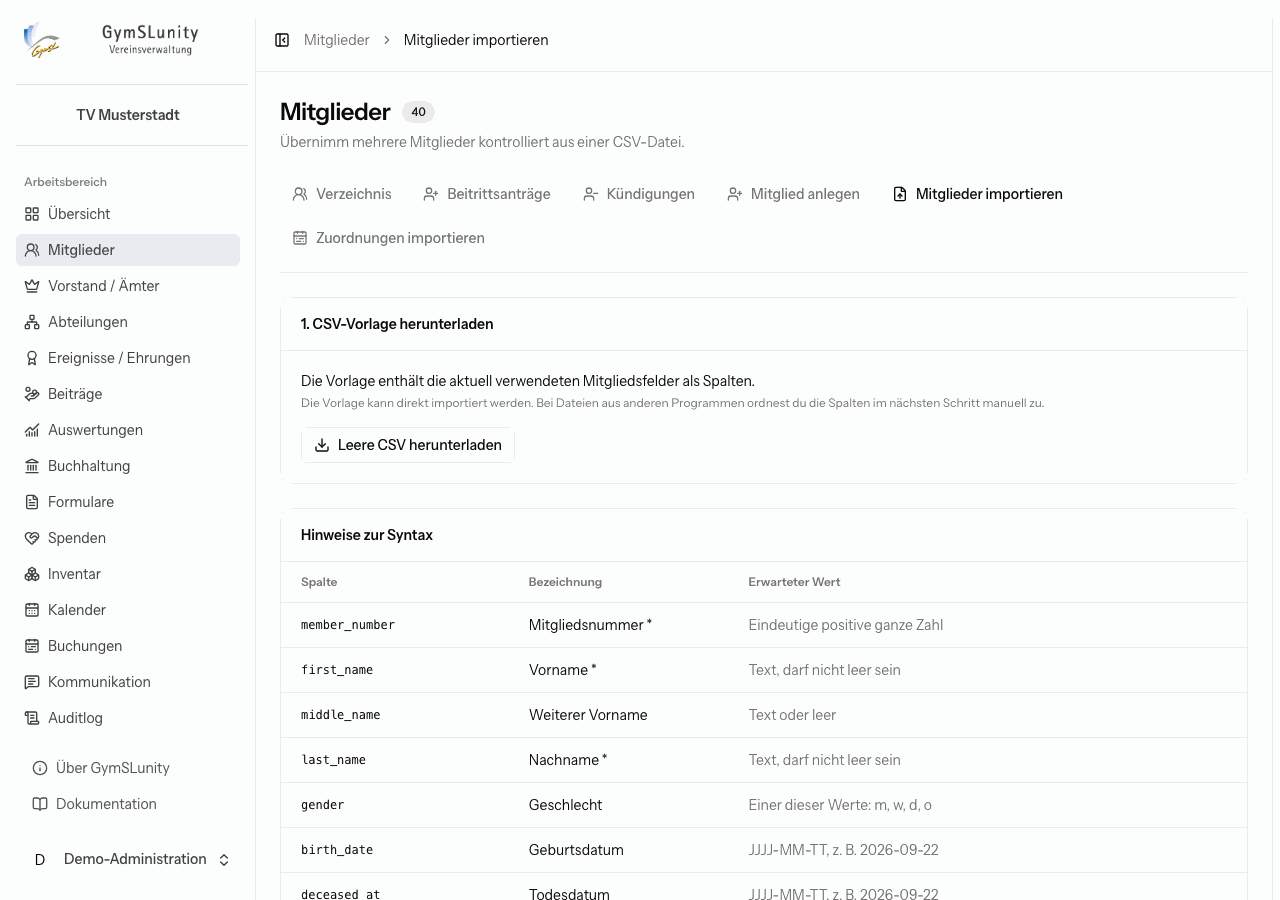This screenshot has width=1280, height=900.
Task: Click the Übersicht grid icon
Action: [x=32, y=214]
